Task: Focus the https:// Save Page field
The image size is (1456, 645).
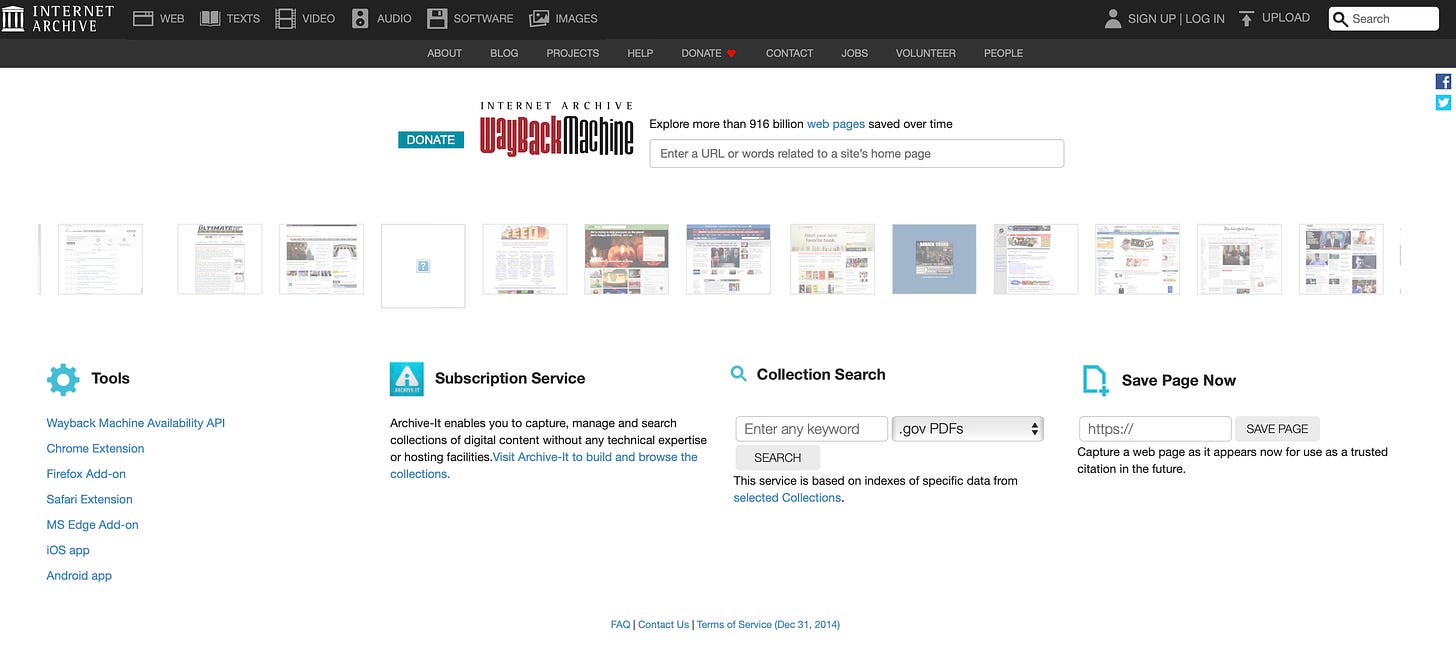Action: (1155, 429)
